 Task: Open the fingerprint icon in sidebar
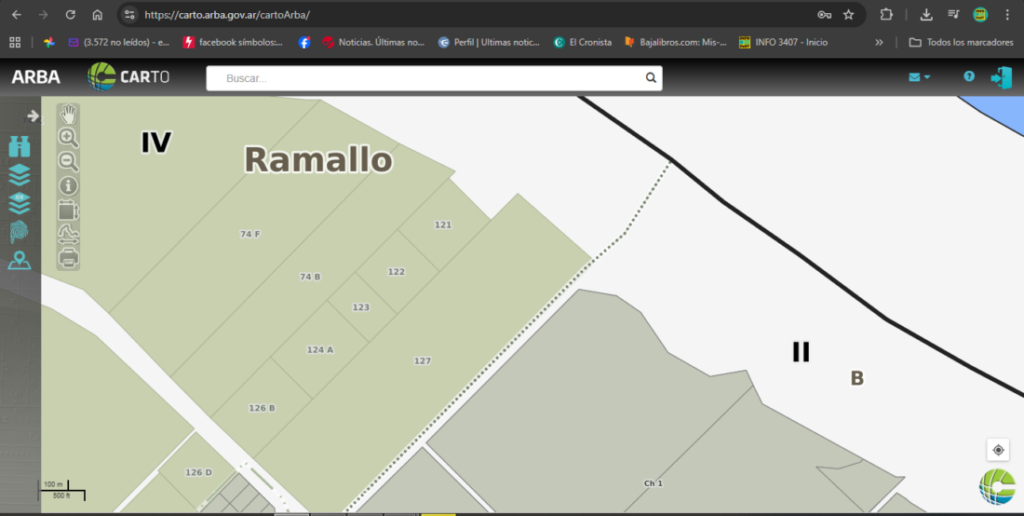(19, 232)
